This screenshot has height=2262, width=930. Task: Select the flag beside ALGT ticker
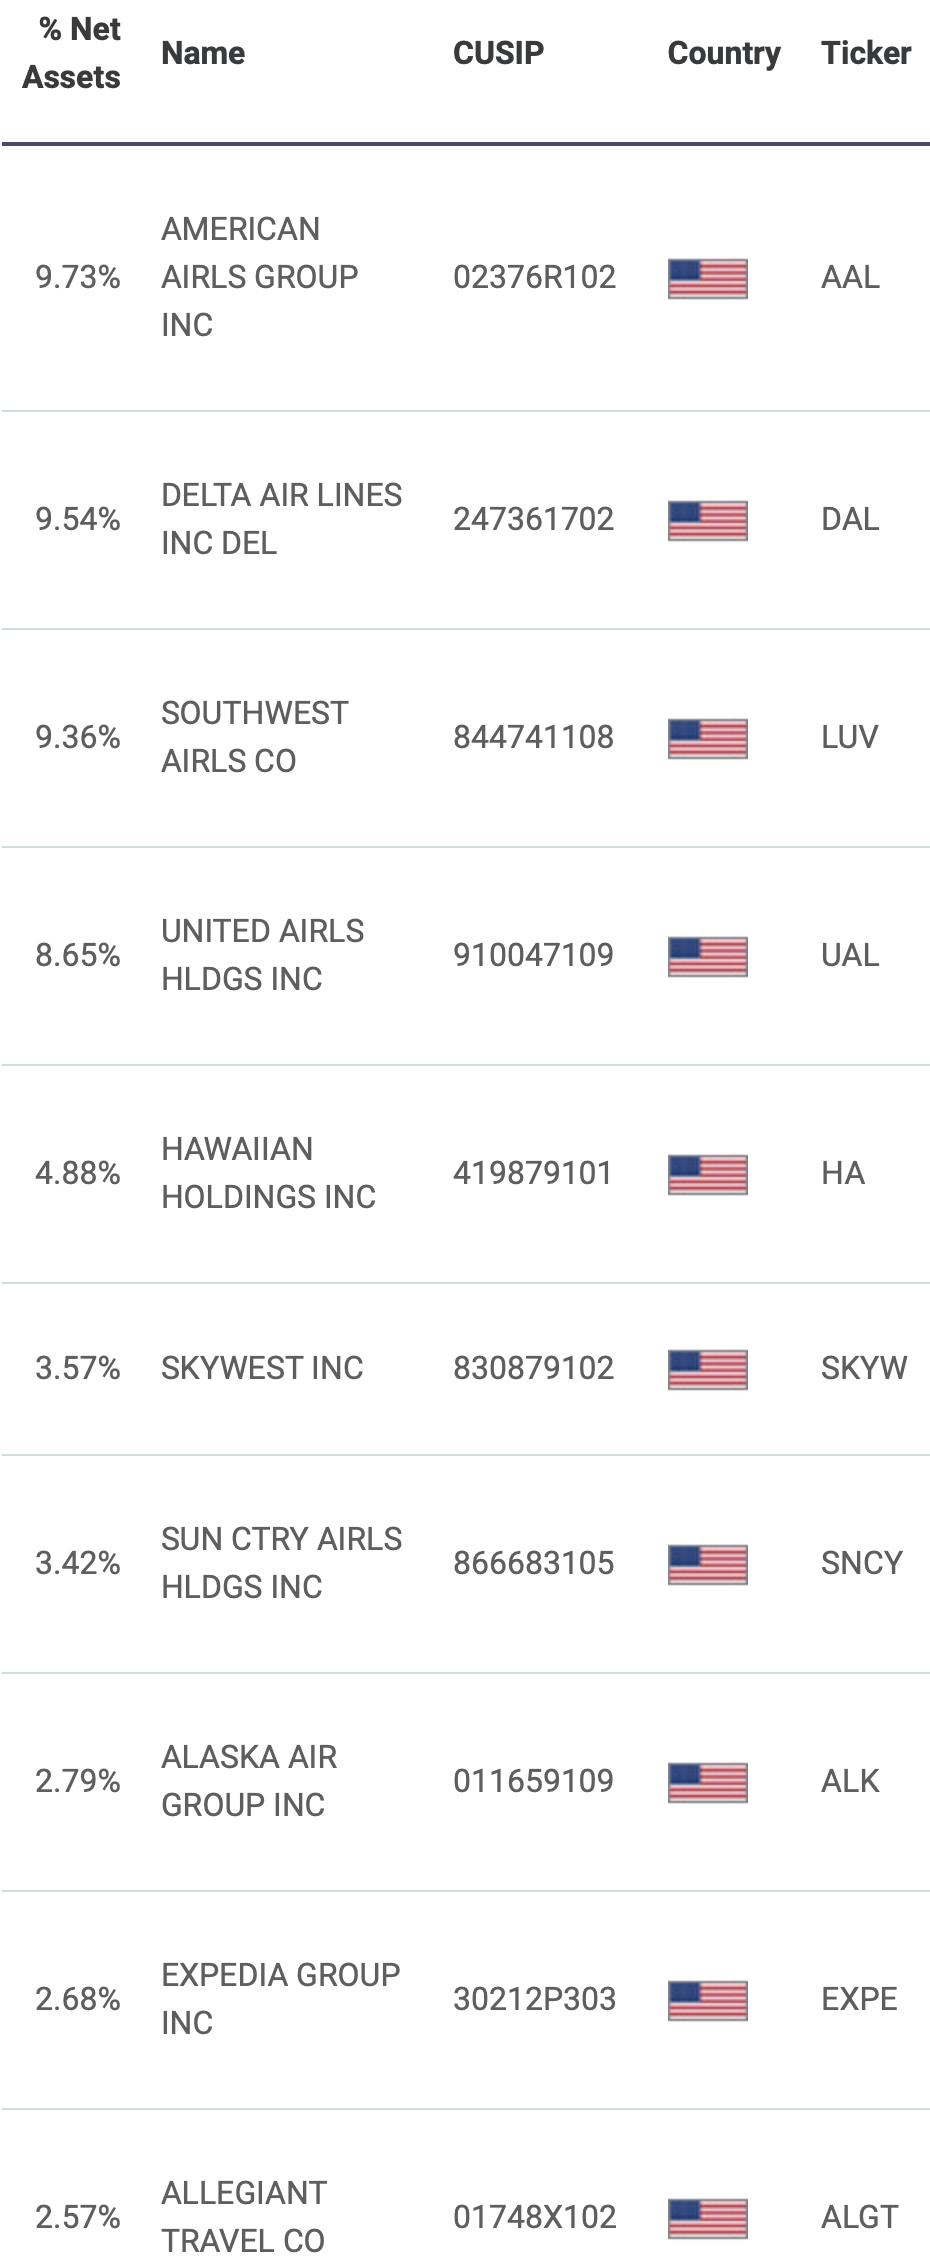(707, 2218)
